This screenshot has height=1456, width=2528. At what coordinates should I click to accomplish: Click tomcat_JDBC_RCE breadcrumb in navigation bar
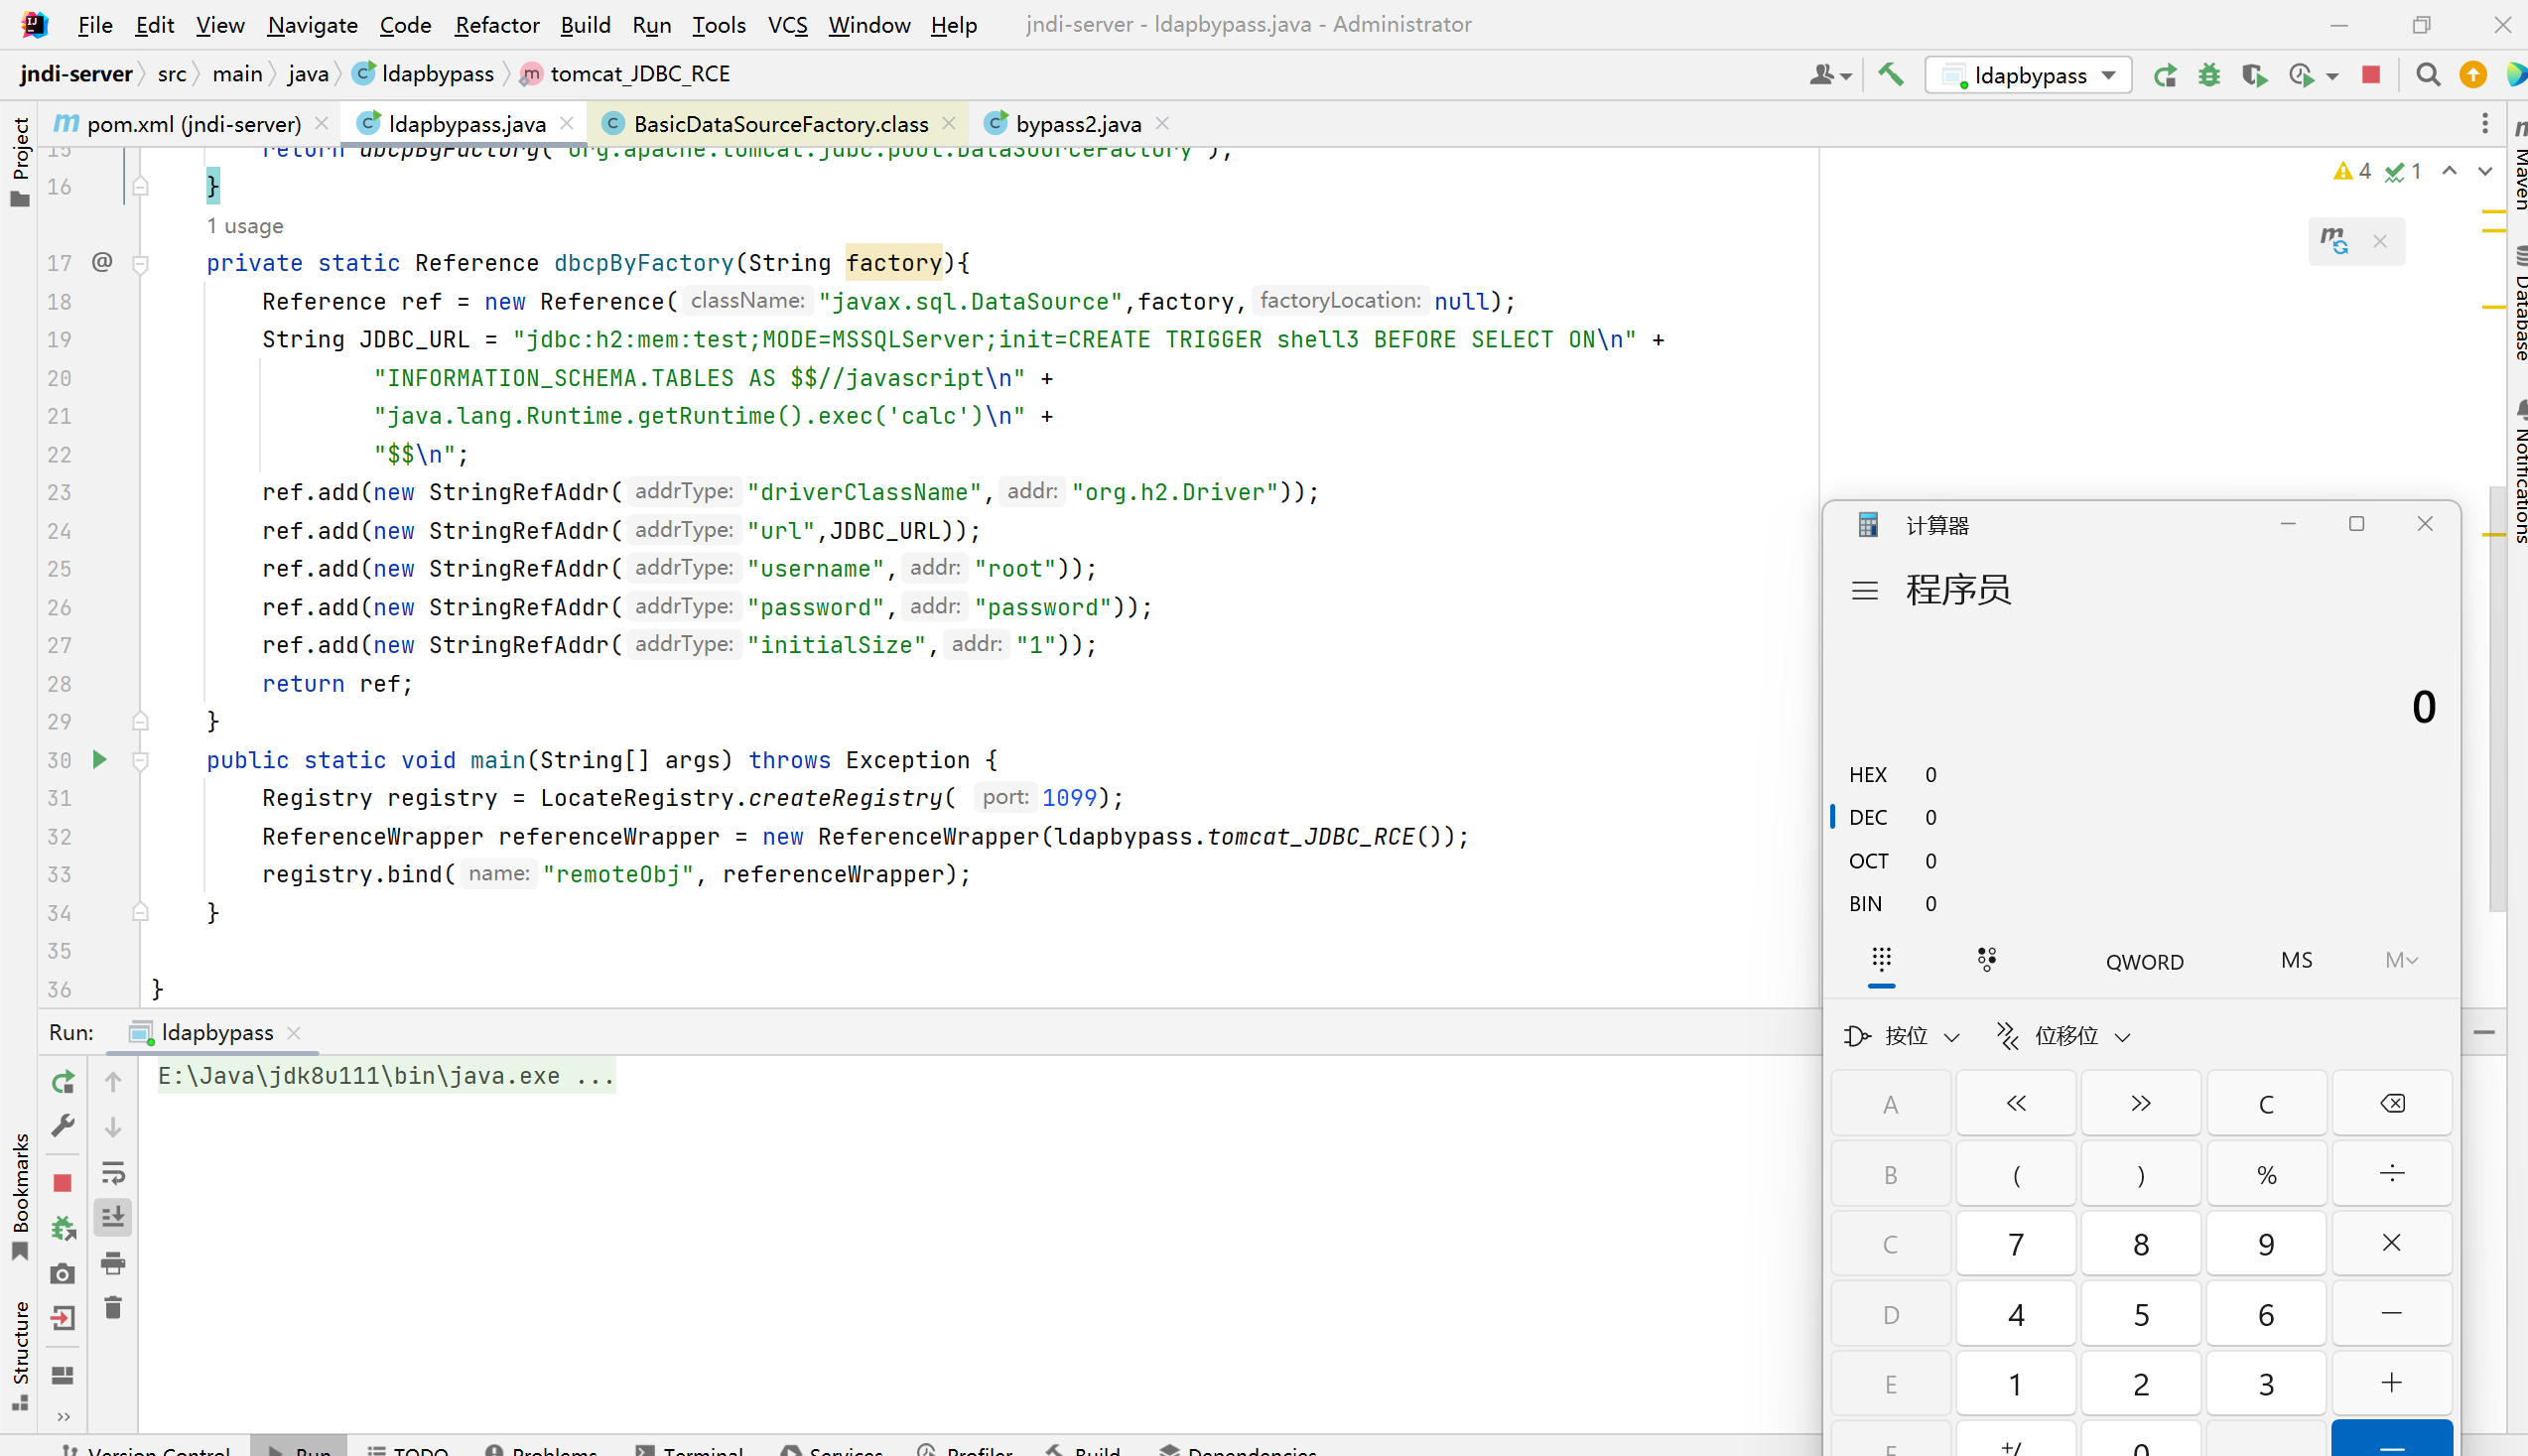[627, 74]
